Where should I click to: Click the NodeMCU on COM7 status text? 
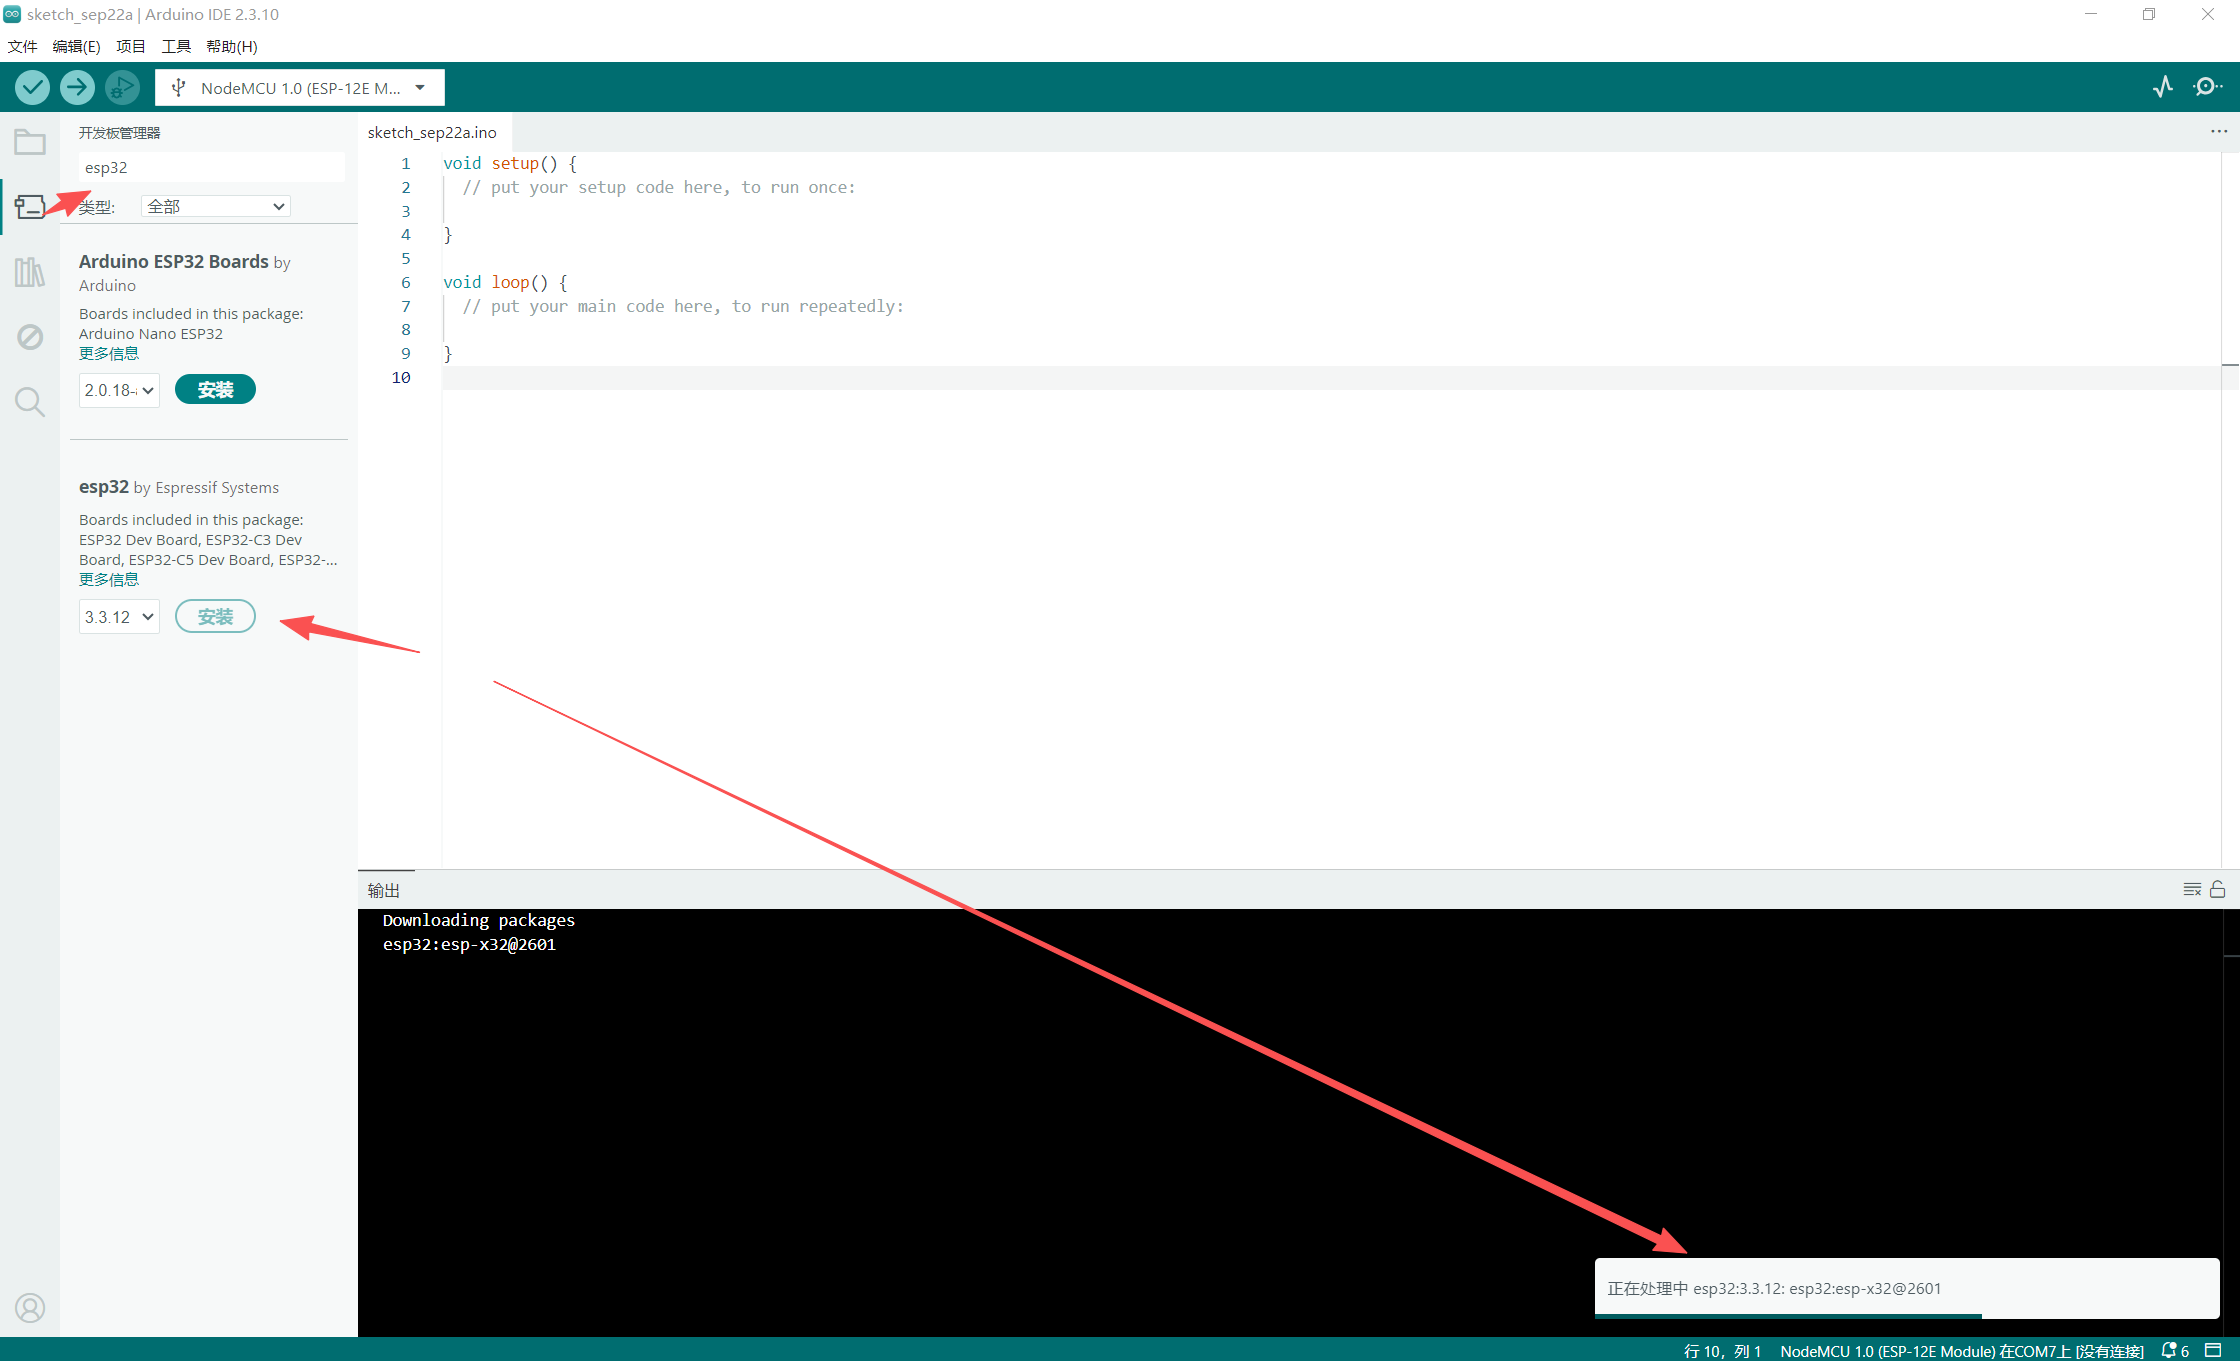[1962, 1351]
